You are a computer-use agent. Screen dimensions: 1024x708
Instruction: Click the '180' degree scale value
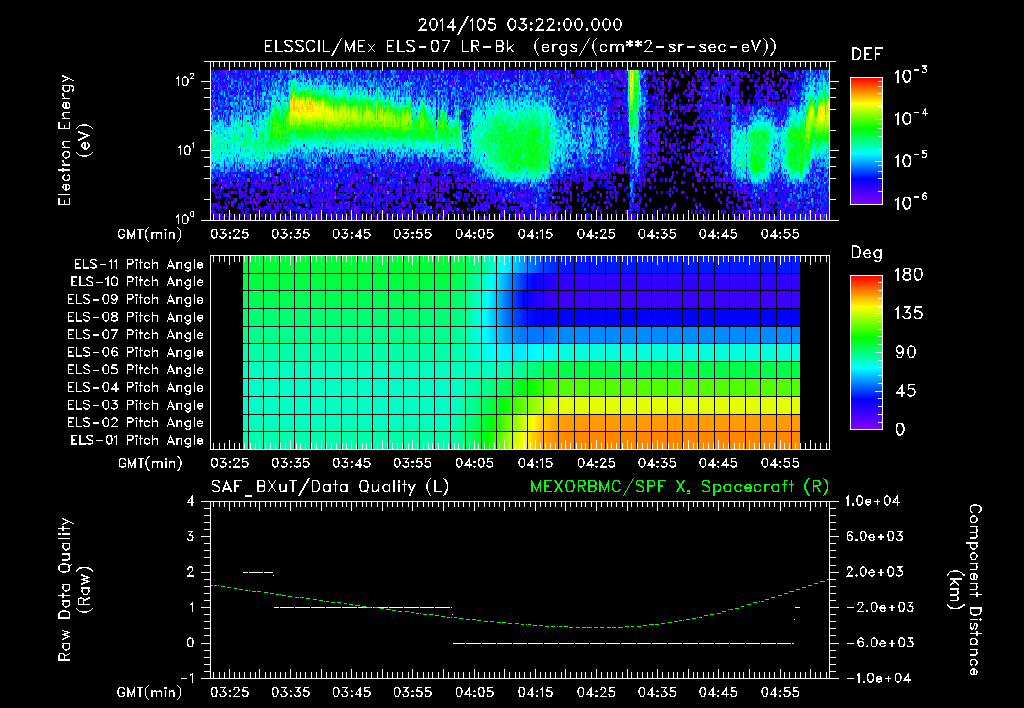pyautogui.click(x=908, y=275)
